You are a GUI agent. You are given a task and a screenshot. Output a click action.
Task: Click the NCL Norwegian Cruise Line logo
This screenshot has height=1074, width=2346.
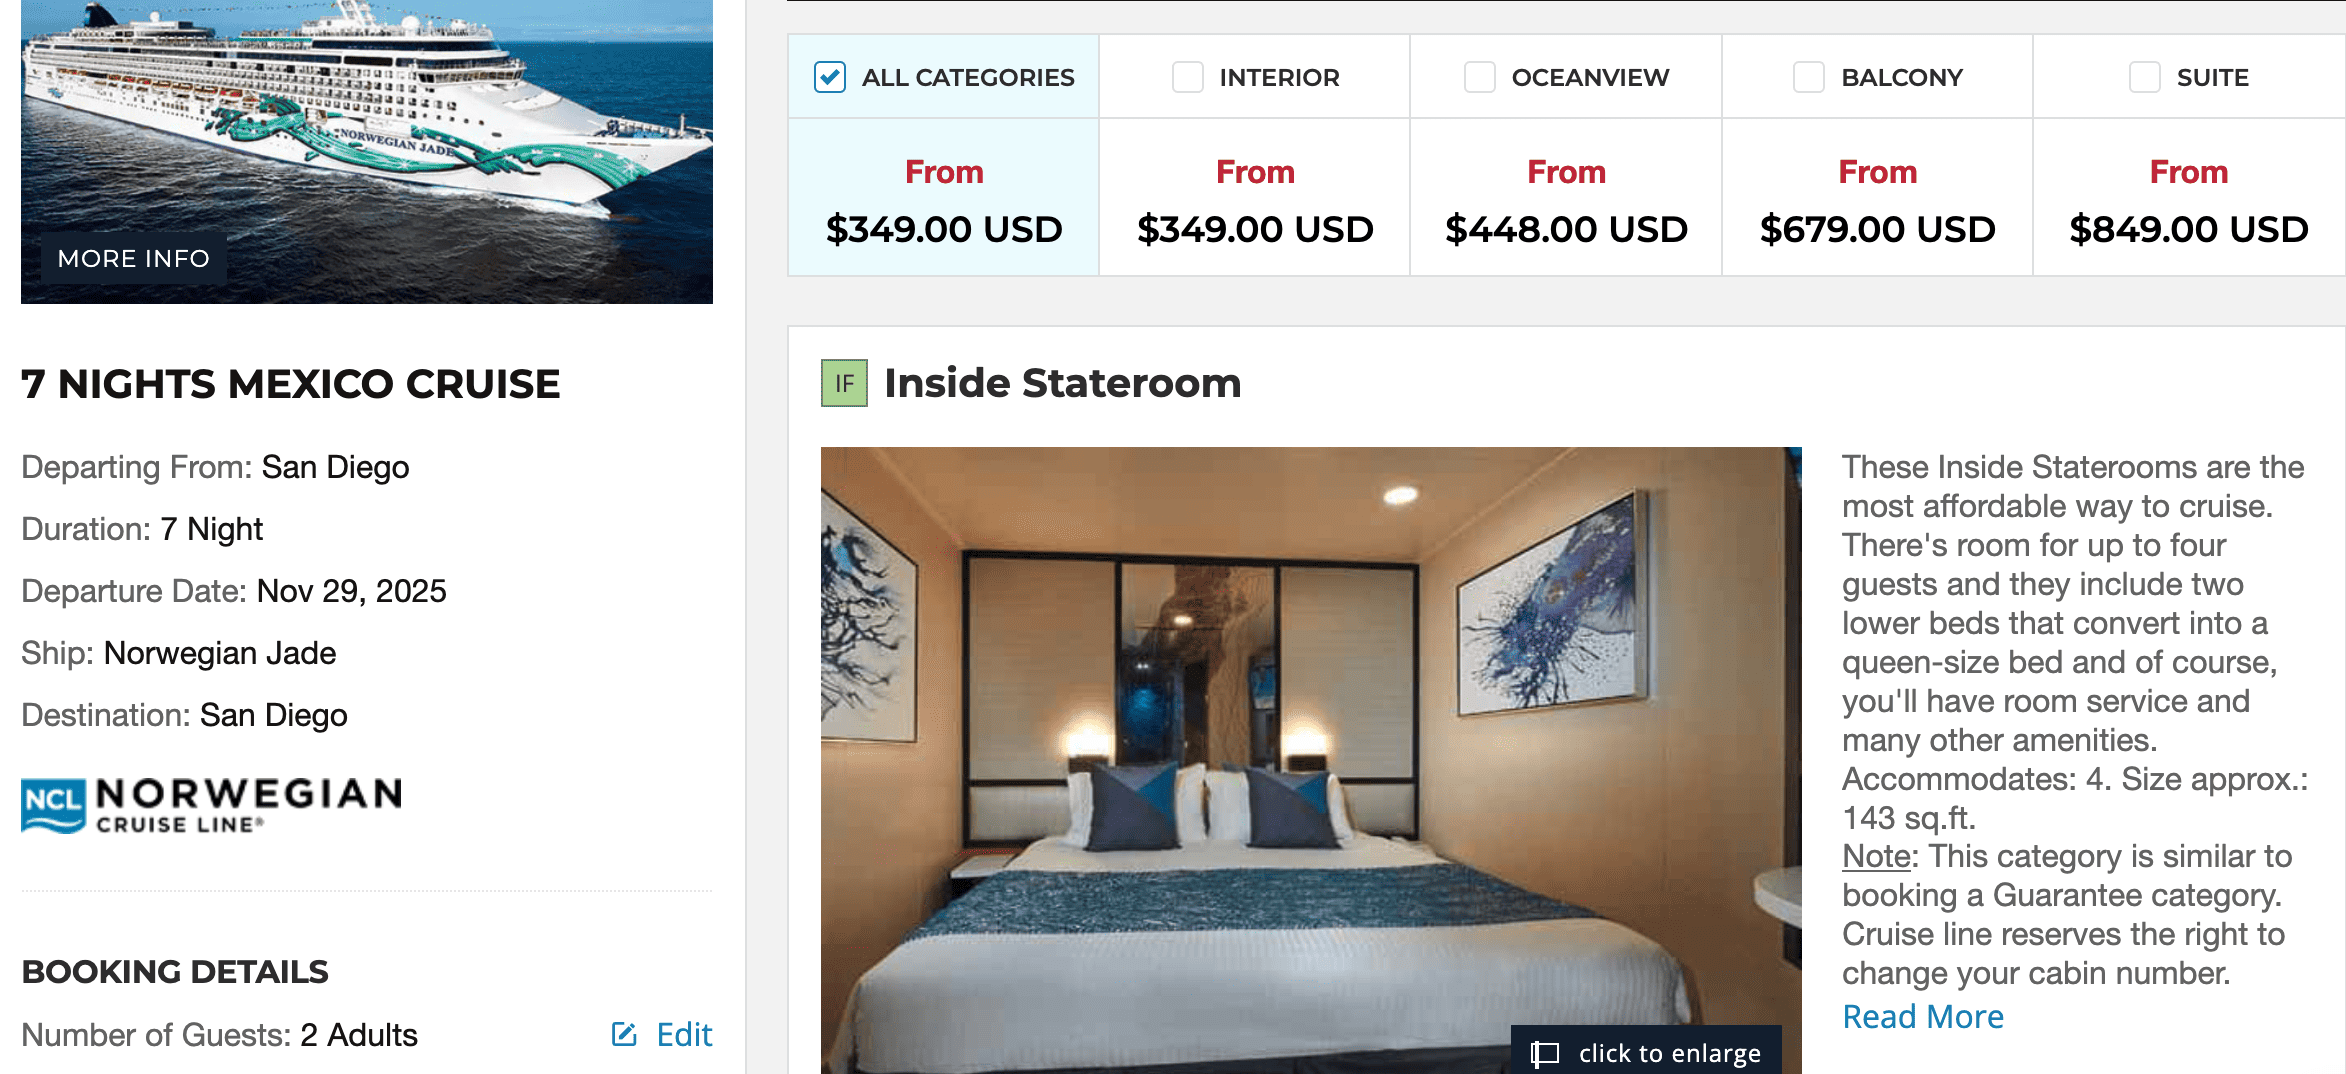coord(212,805)
